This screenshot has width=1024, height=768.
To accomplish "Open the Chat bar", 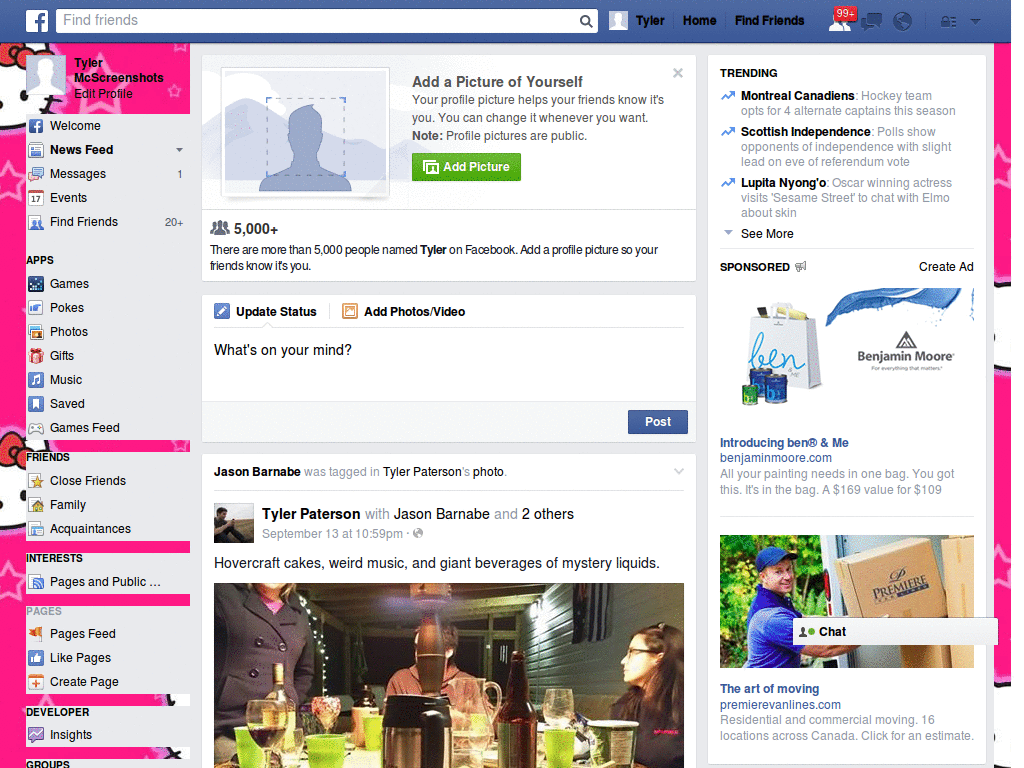I will click(895, 632).
